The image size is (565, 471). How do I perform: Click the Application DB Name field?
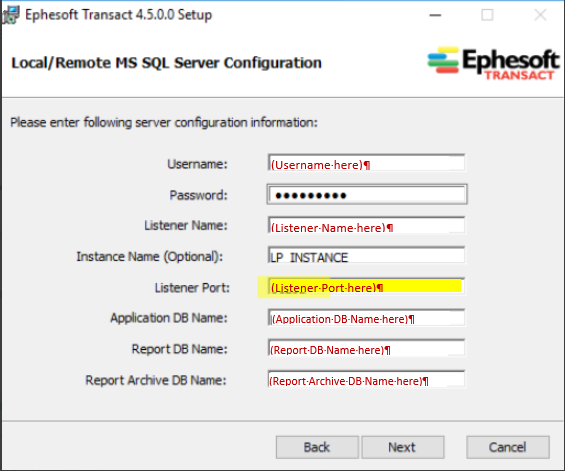[366, 318]
